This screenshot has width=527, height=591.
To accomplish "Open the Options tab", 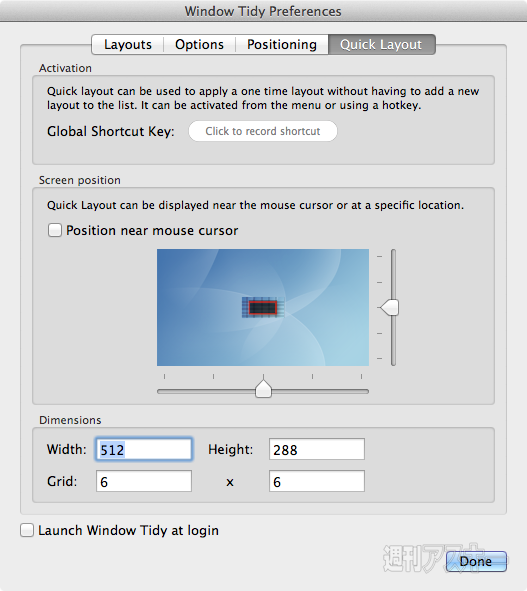I will click(x=199, y=44).
